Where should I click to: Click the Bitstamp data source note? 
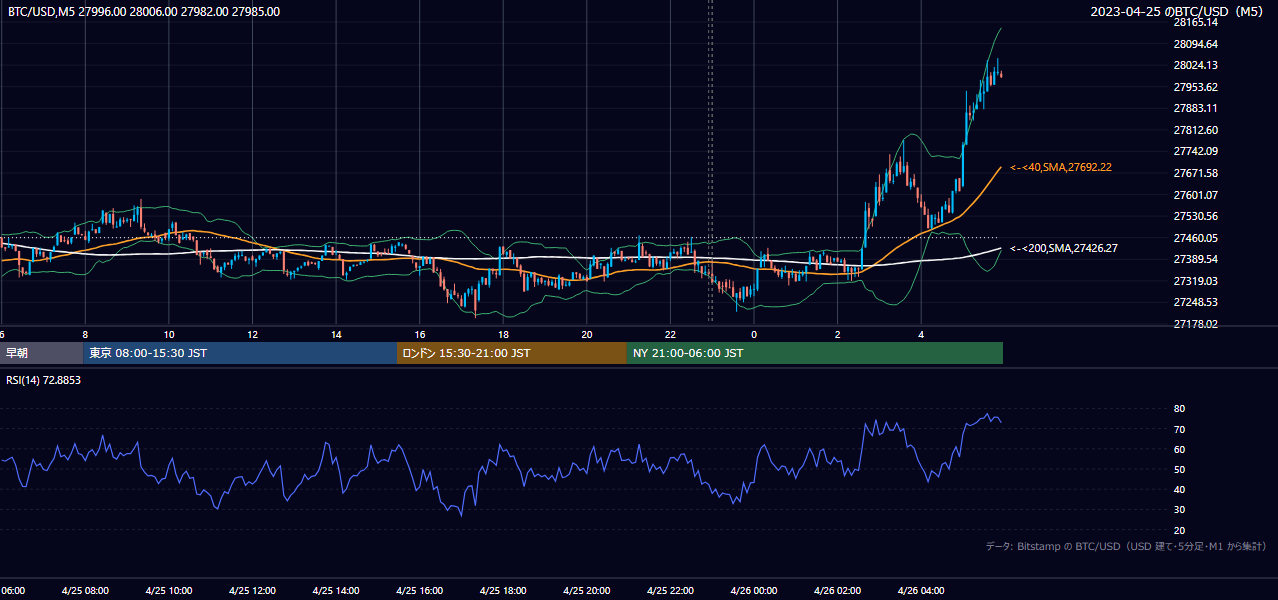point(1126,546)
